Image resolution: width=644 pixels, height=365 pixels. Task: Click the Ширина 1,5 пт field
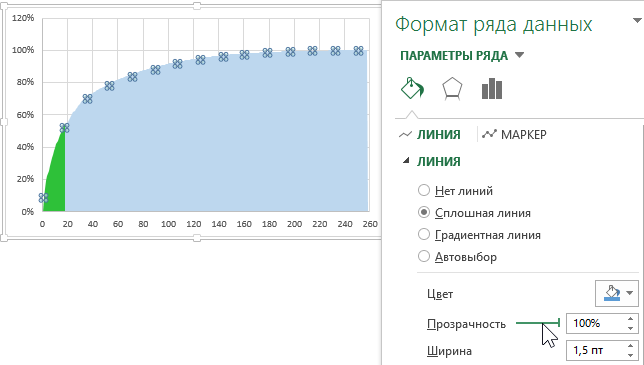[596, 351]
